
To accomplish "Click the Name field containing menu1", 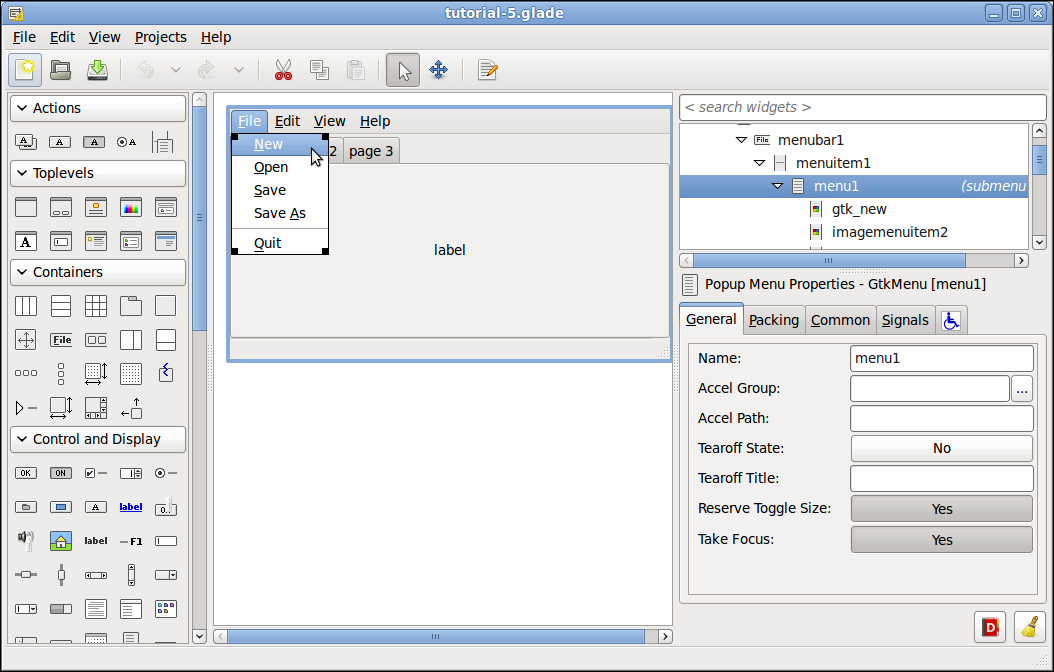I will pos(942,358).
